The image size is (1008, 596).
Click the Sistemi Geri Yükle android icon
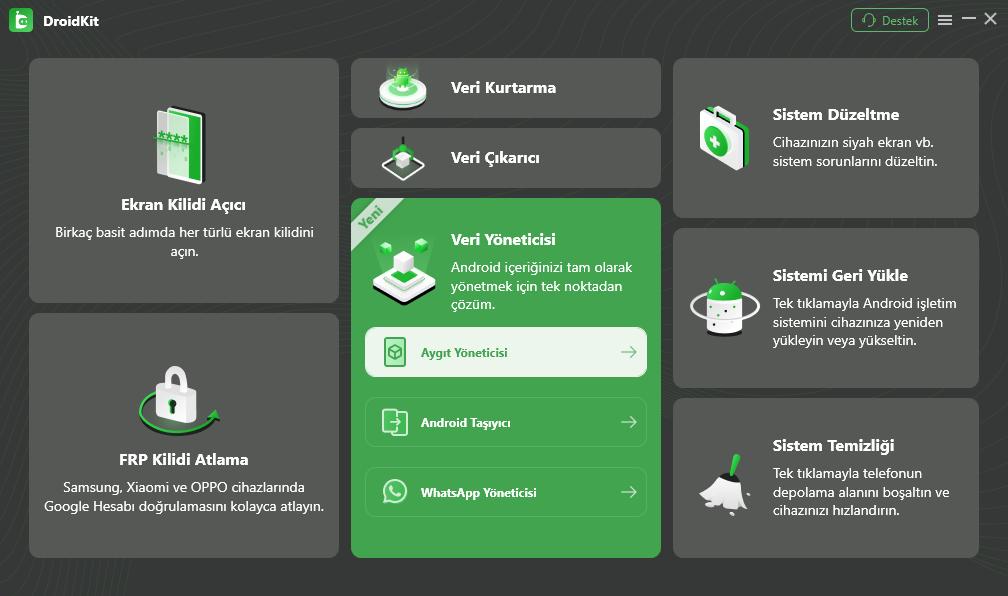(724, 307)
